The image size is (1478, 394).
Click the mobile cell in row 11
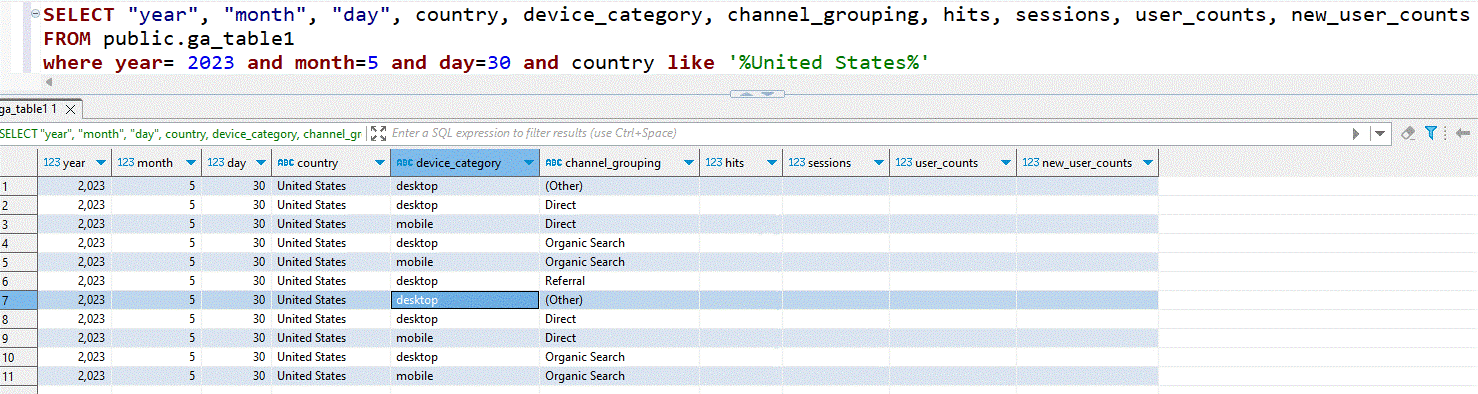point(465,376)
